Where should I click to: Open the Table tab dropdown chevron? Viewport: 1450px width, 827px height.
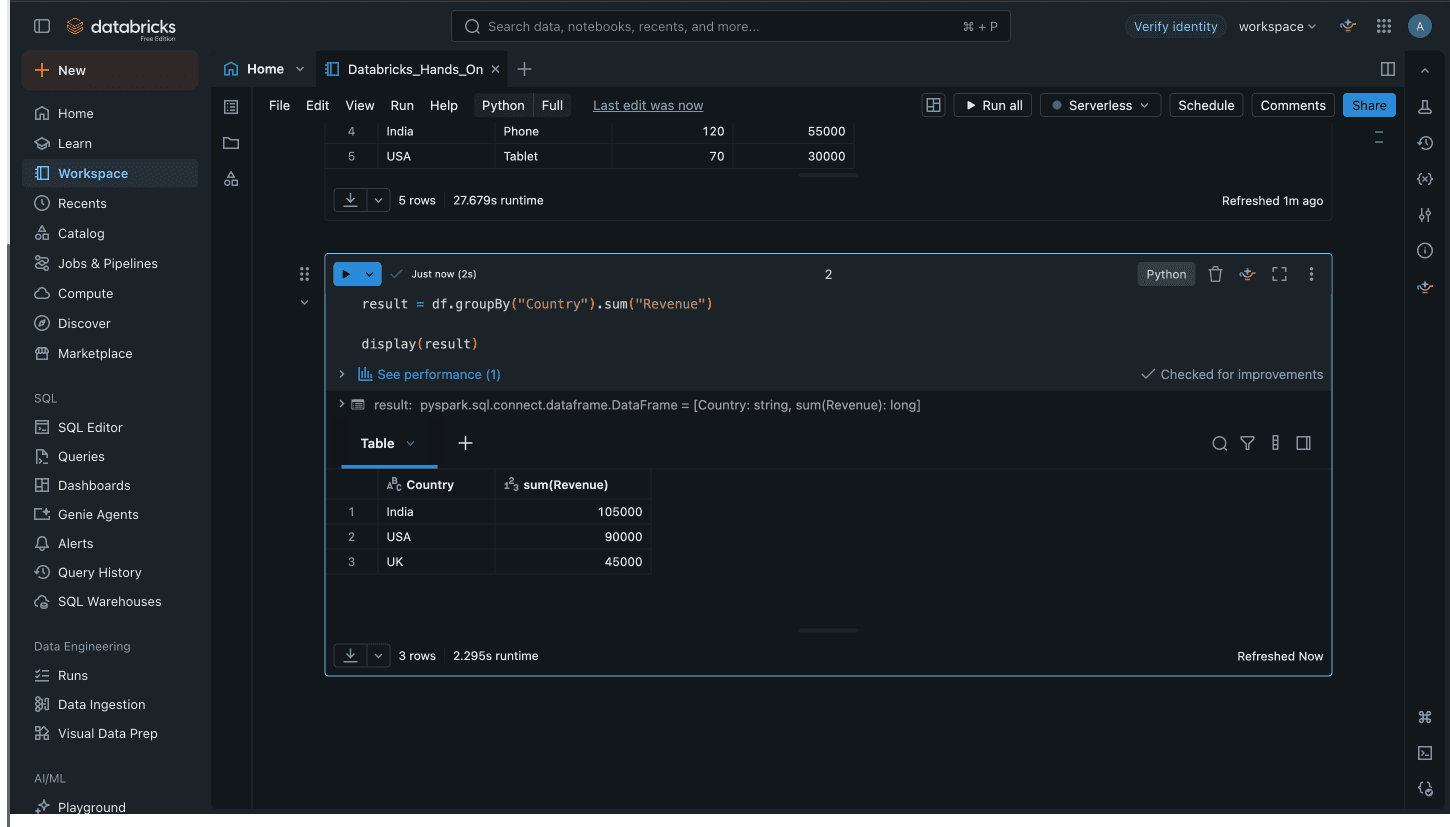(410, 443)
